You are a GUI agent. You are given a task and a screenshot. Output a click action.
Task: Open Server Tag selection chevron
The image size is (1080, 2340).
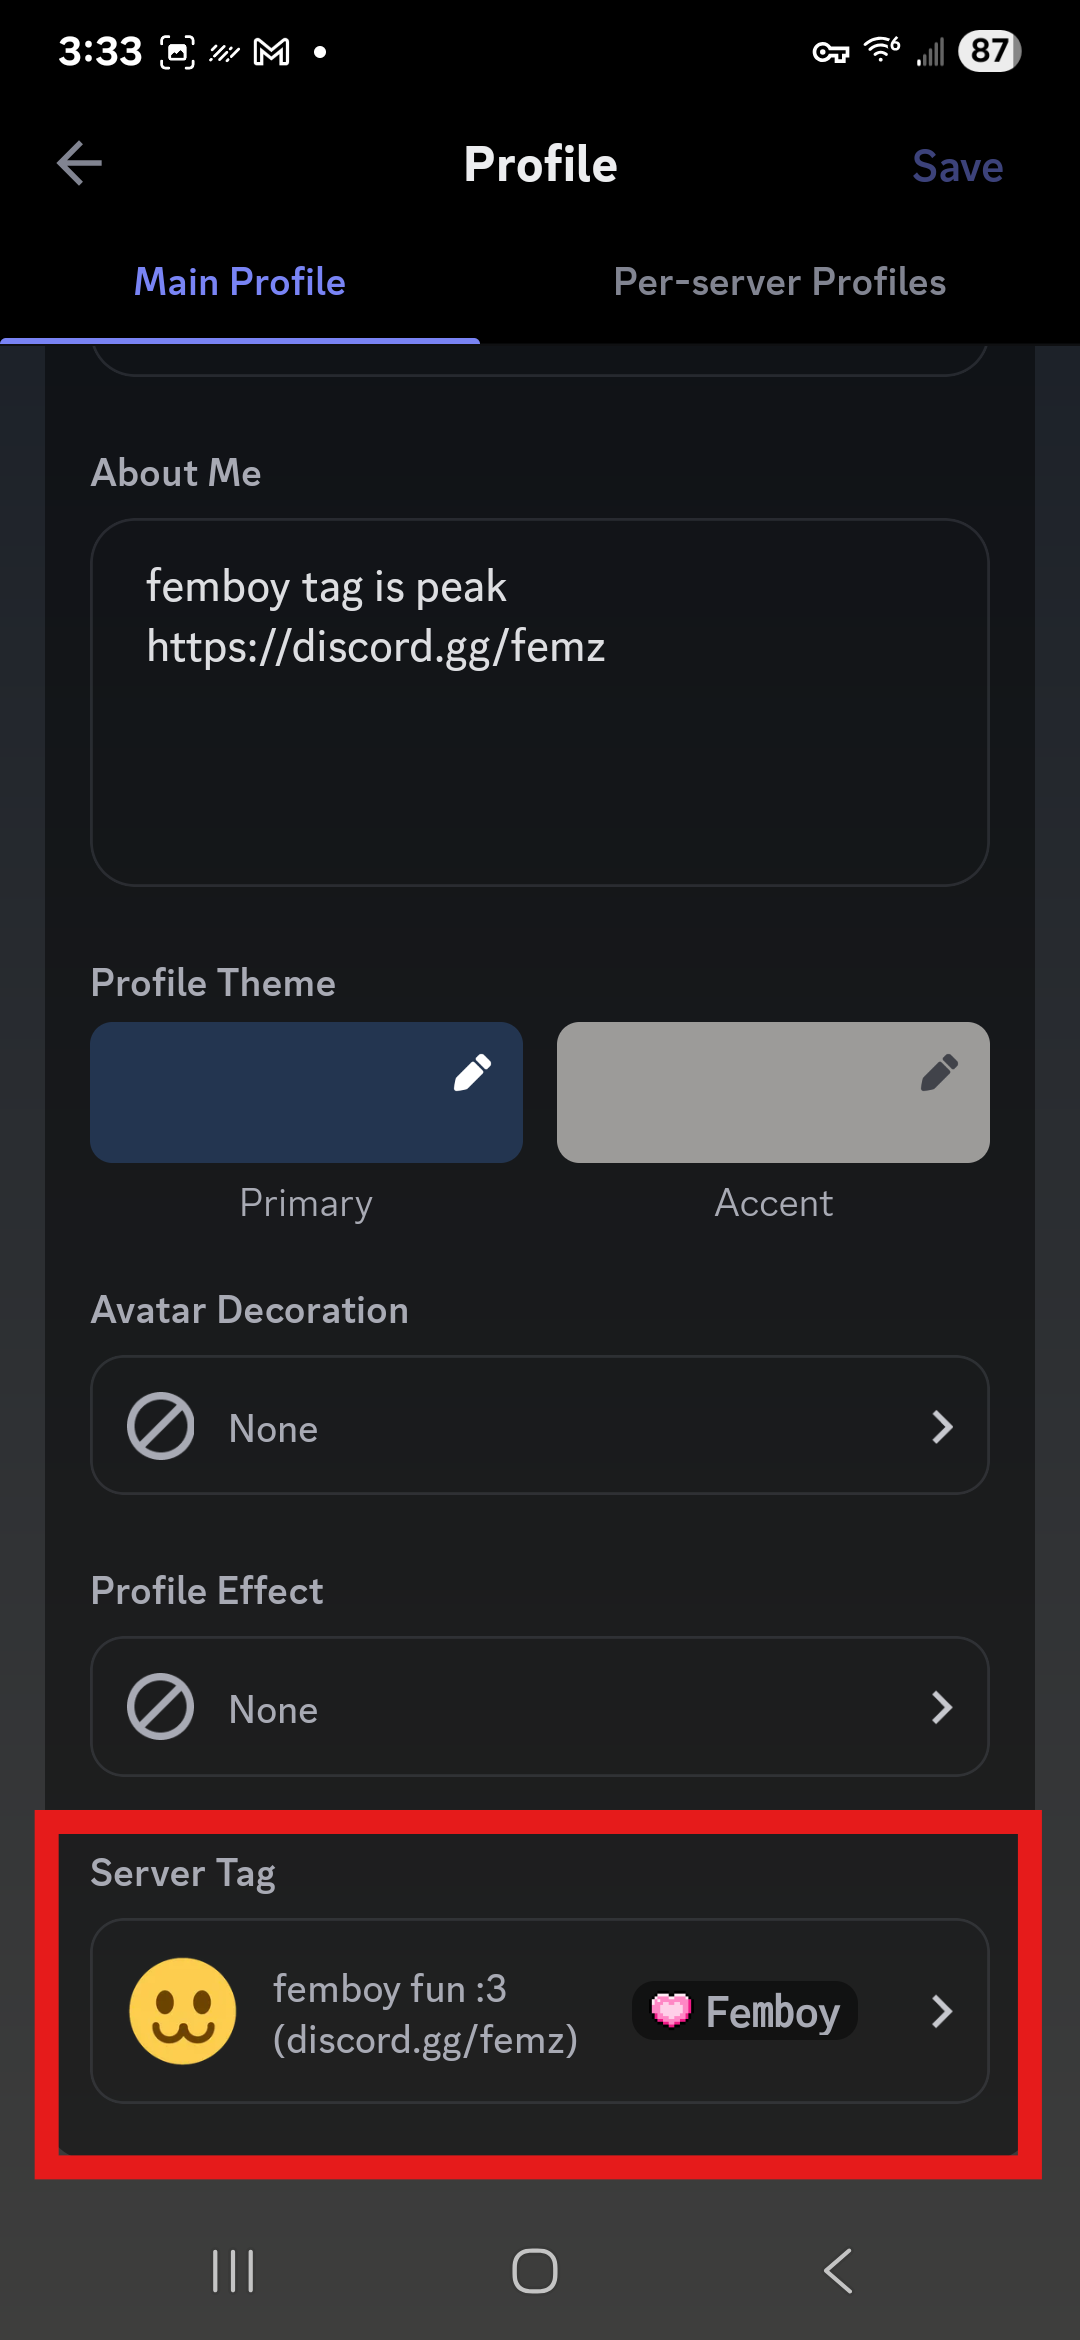pos(942,2011)
